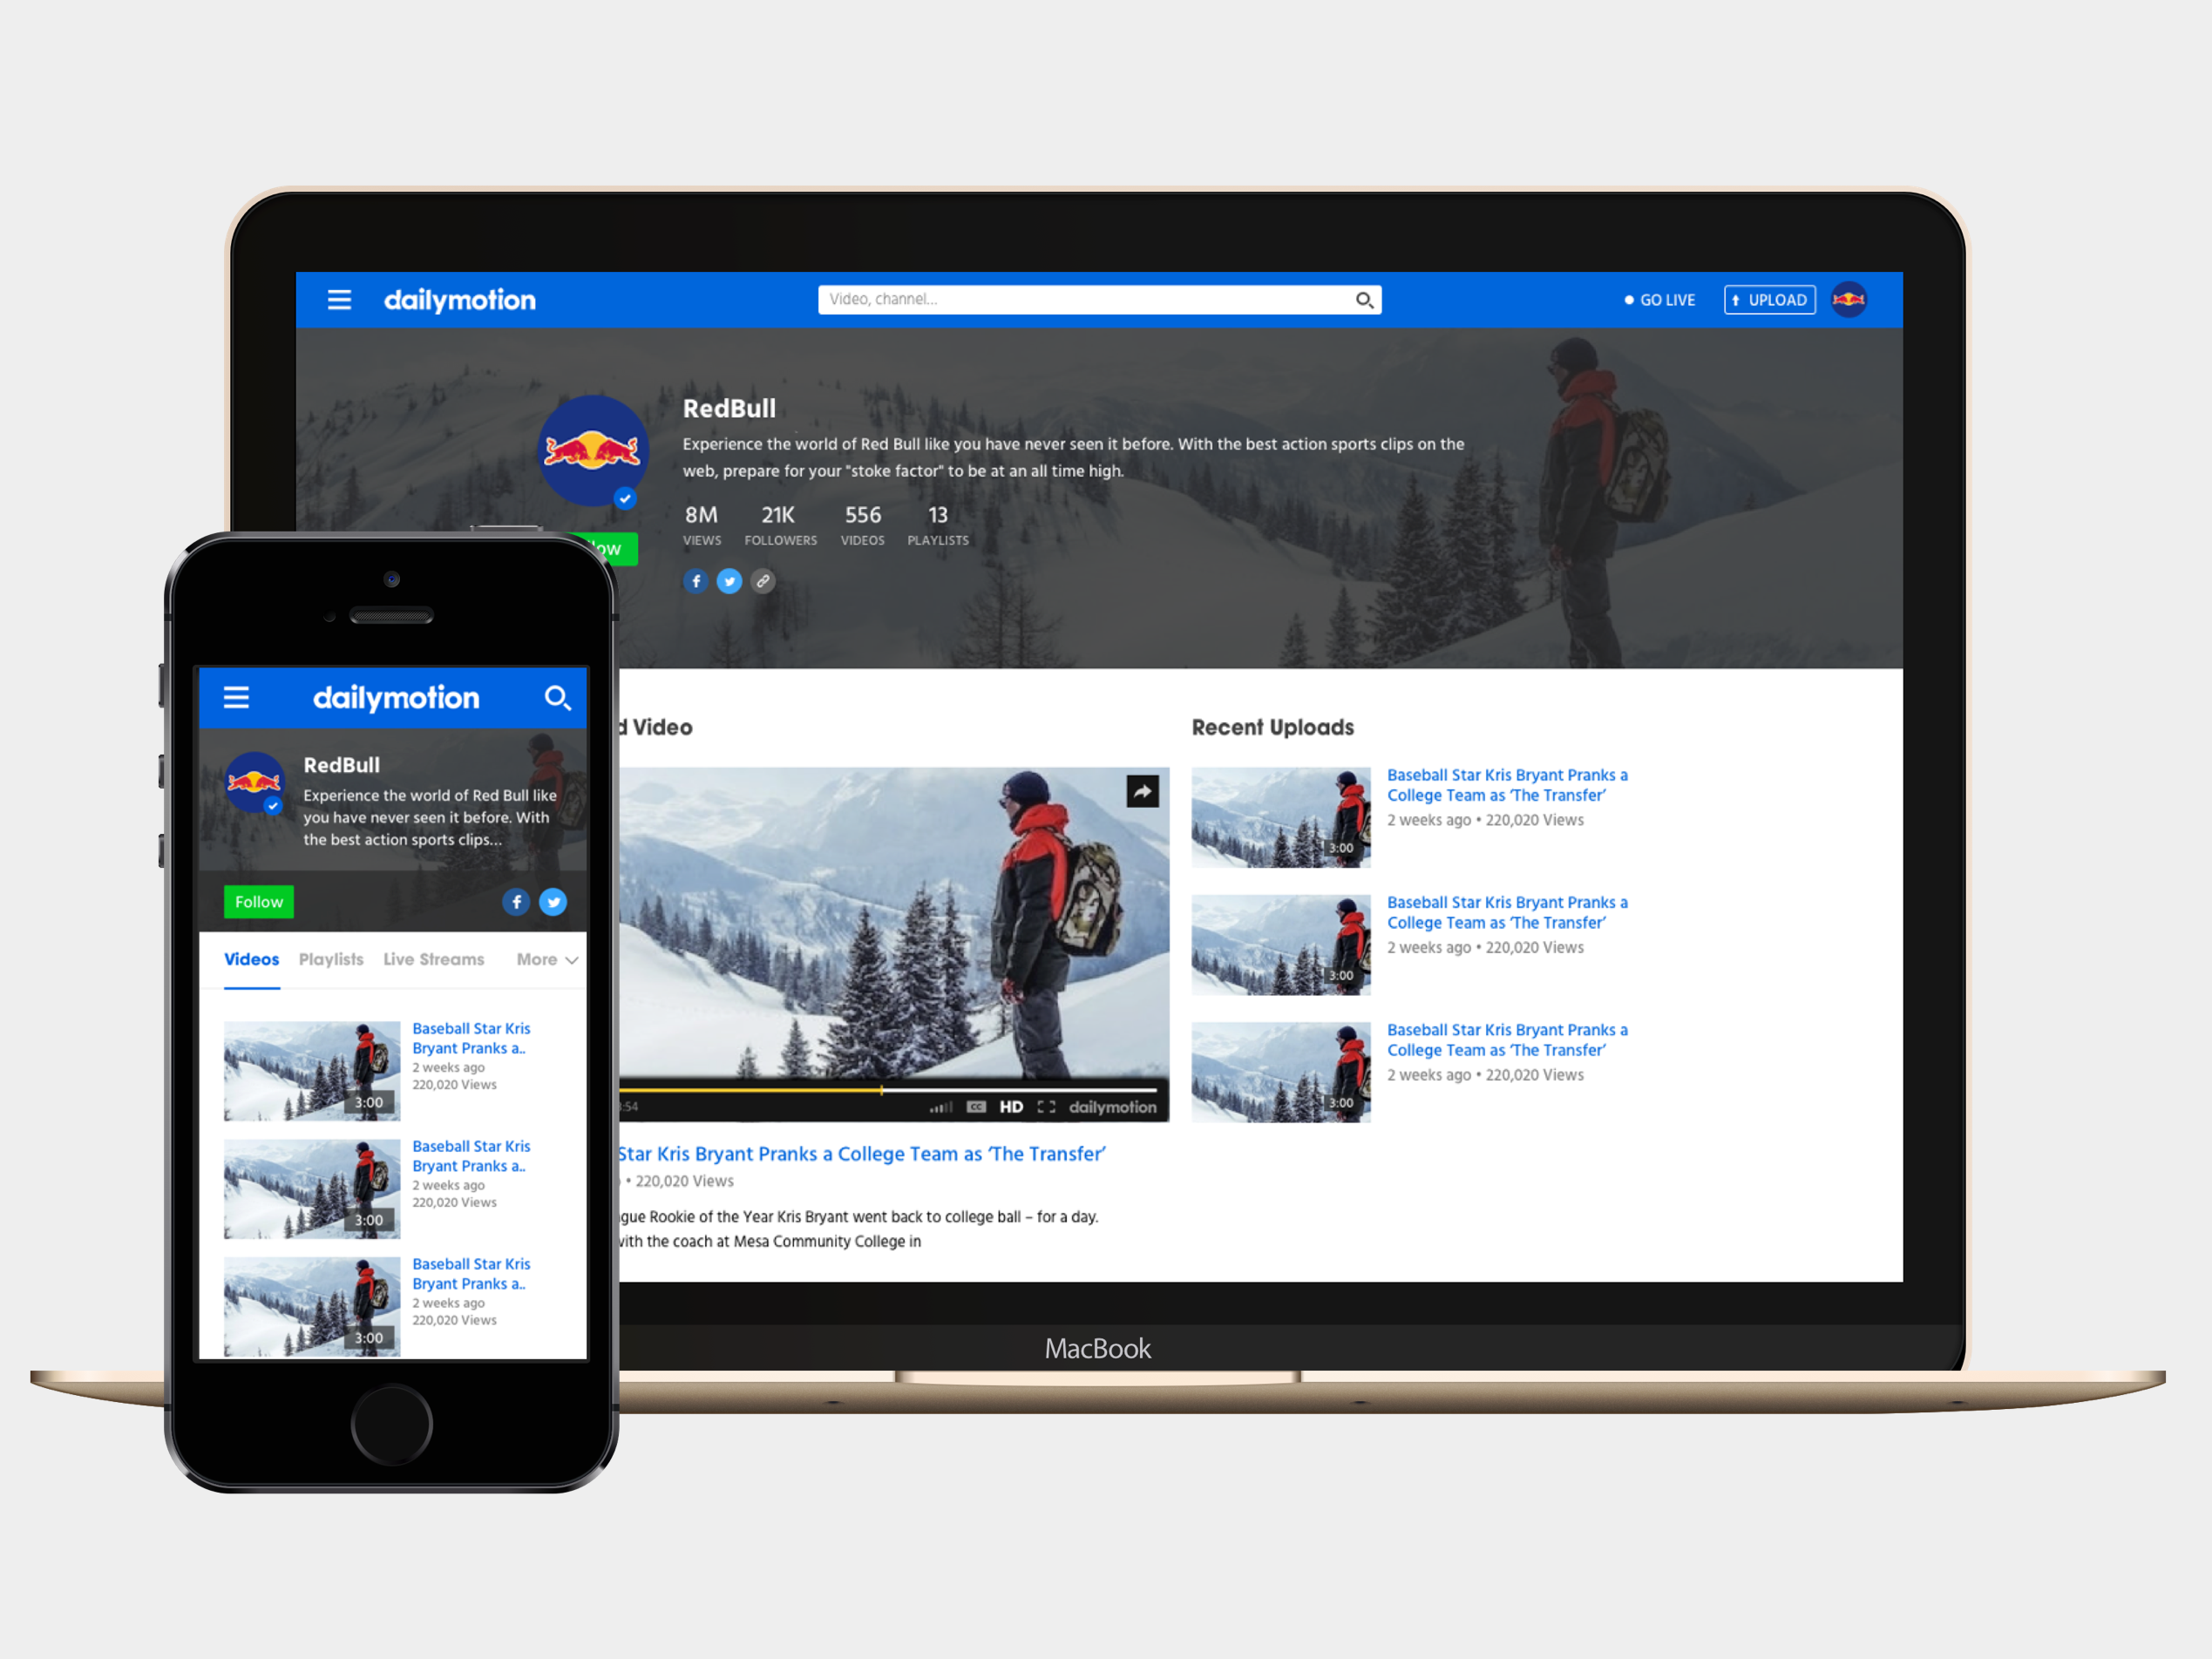Click the share arrow on the video player
The width and height of the screenshot is (2212, 1659).
point(1142,792)
